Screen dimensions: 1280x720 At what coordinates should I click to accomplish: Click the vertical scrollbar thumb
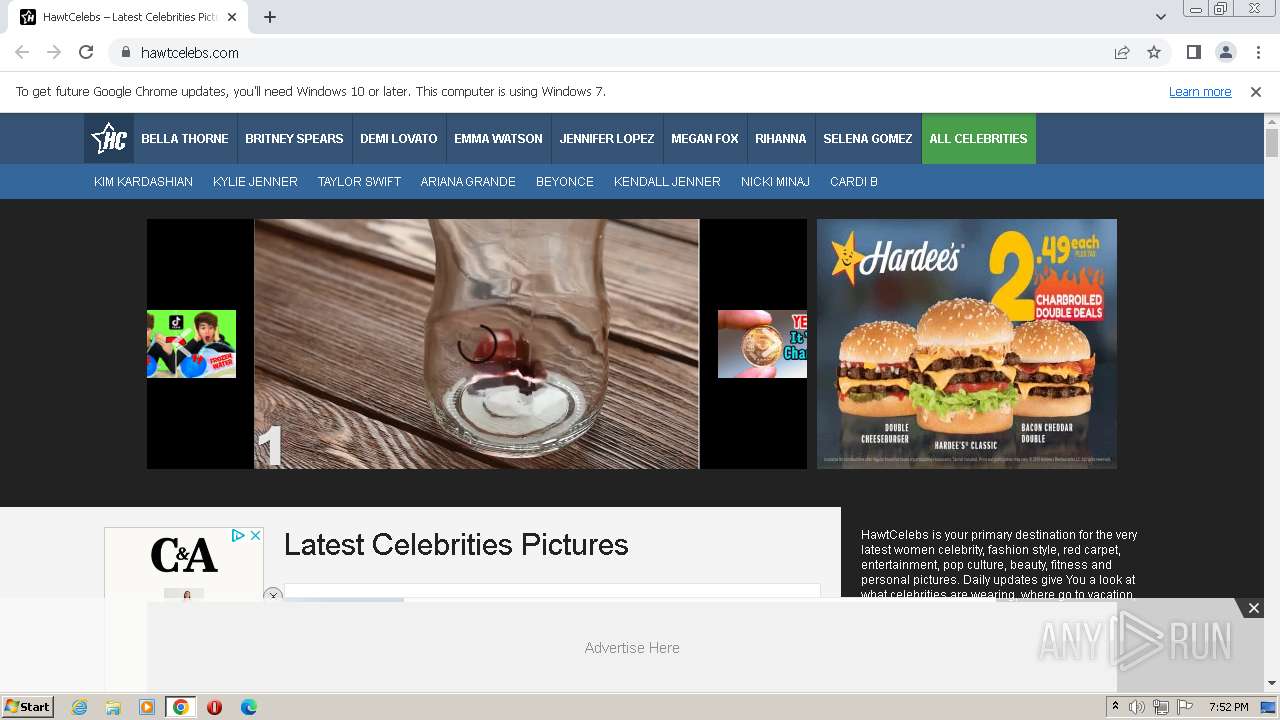(x=1272, y=143)
